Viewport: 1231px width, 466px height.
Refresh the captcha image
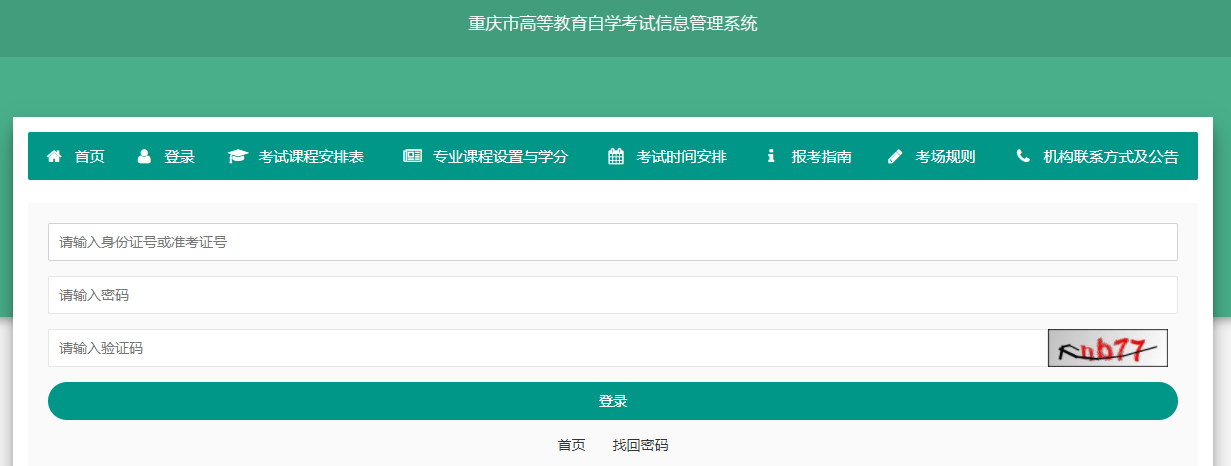pos(1107,348)
